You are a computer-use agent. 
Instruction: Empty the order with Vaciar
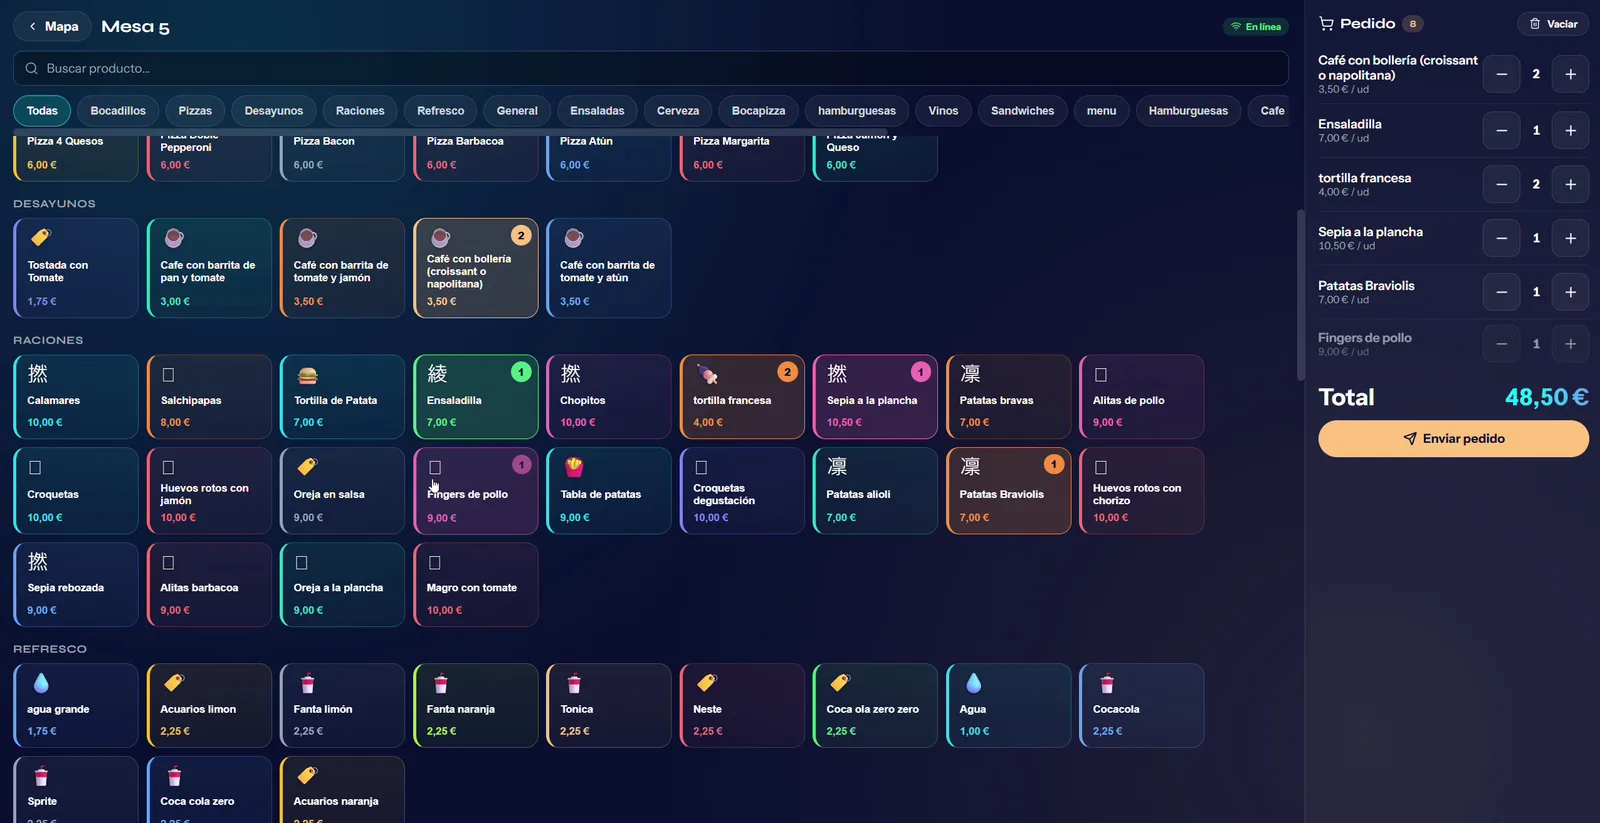tap(1553, 24)
